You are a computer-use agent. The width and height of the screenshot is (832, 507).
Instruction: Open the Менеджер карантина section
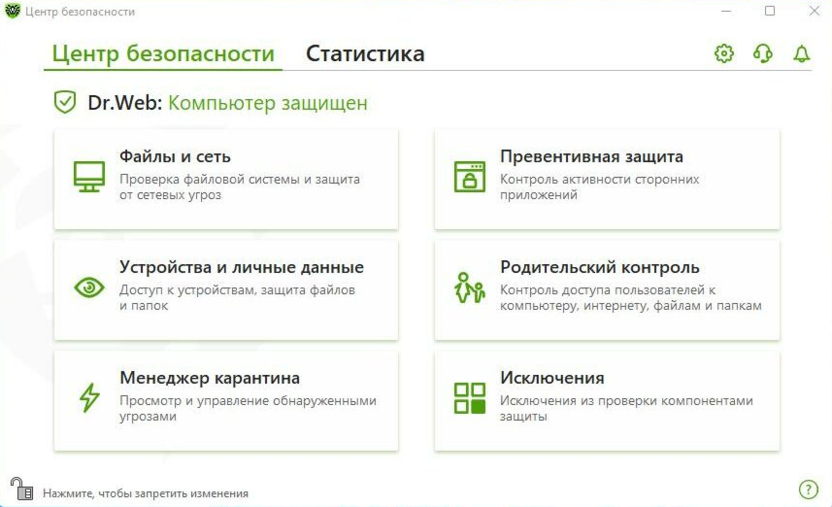[226, 401]
